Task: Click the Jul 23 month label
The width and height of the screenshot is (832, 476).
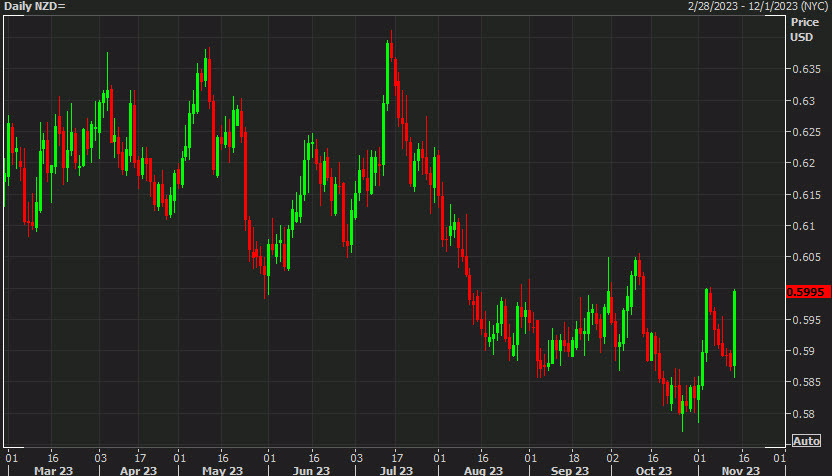Action: pos(396,471)
